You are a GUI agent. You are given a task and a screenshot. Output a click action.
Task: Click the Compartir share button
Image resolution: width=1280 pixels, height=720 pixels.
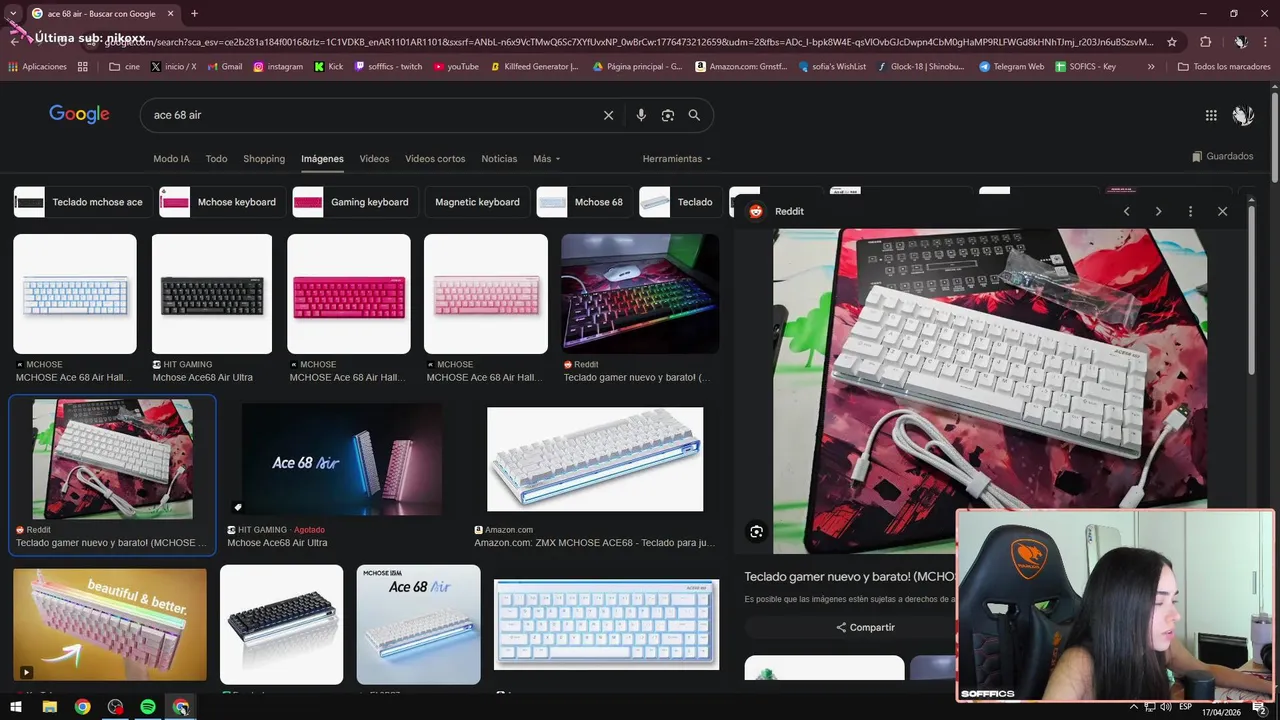pyautogui.click(x=866, y=627)
